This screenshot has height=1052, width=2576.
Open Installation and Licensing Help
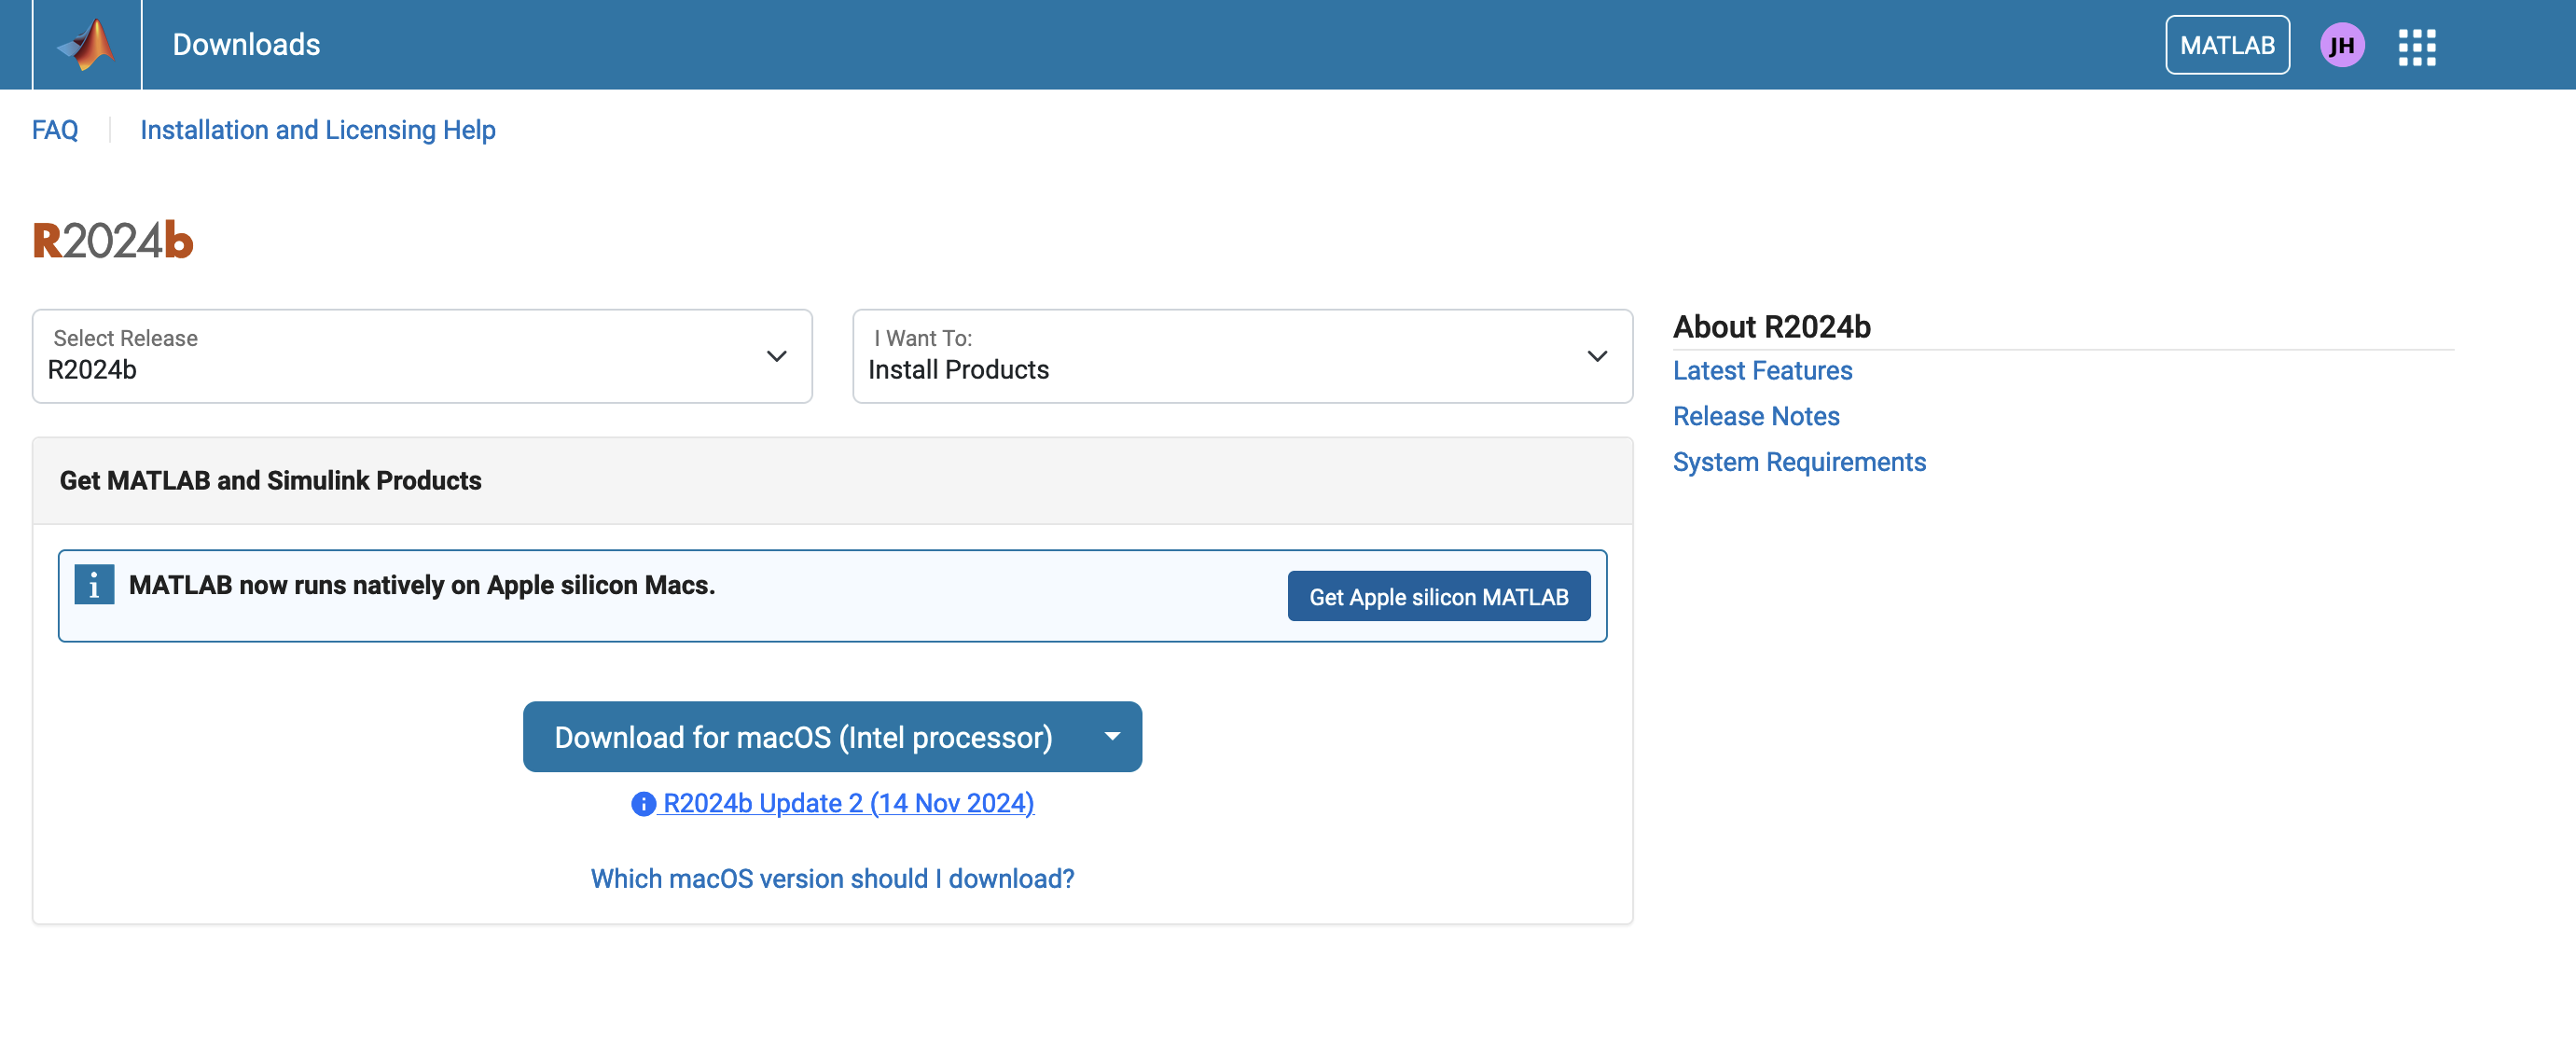pos(317,129)
